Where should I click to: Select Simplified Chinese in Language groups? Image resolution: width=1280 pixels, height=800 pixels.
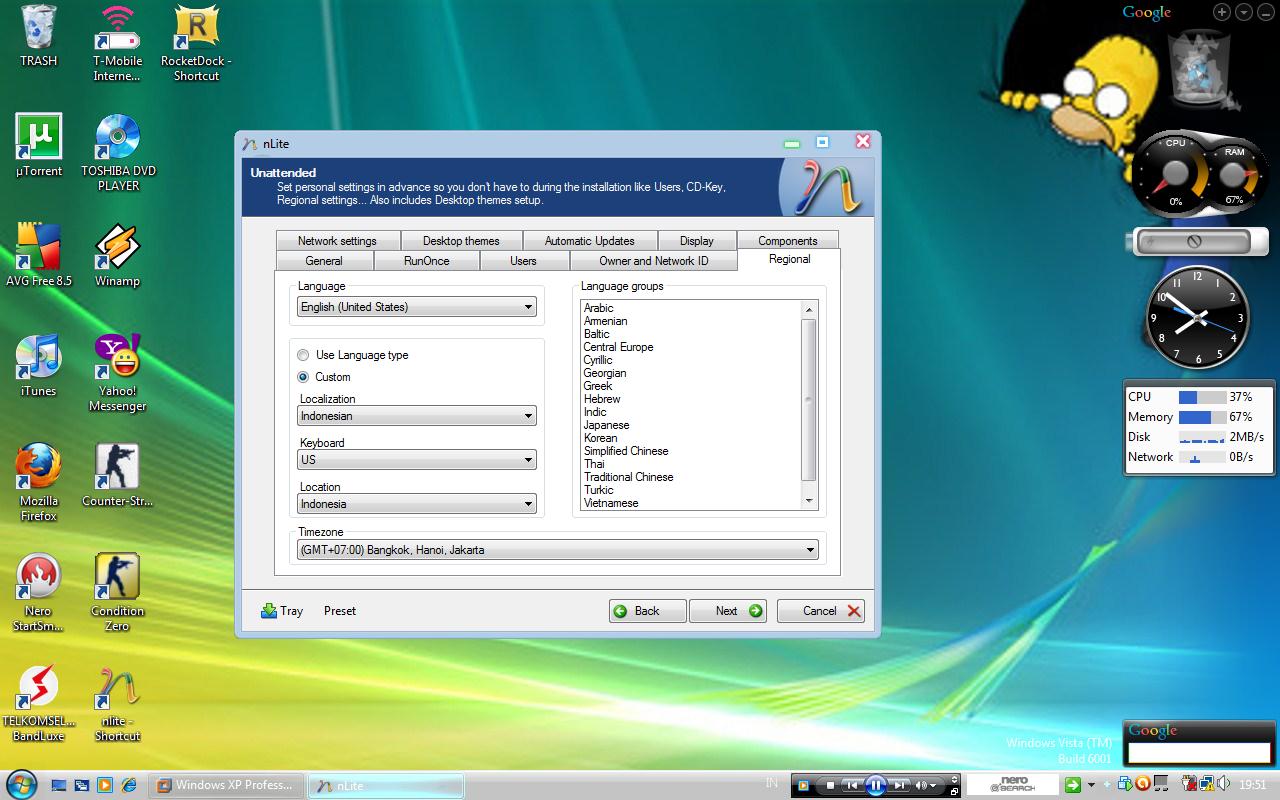(x=626, y=451)
